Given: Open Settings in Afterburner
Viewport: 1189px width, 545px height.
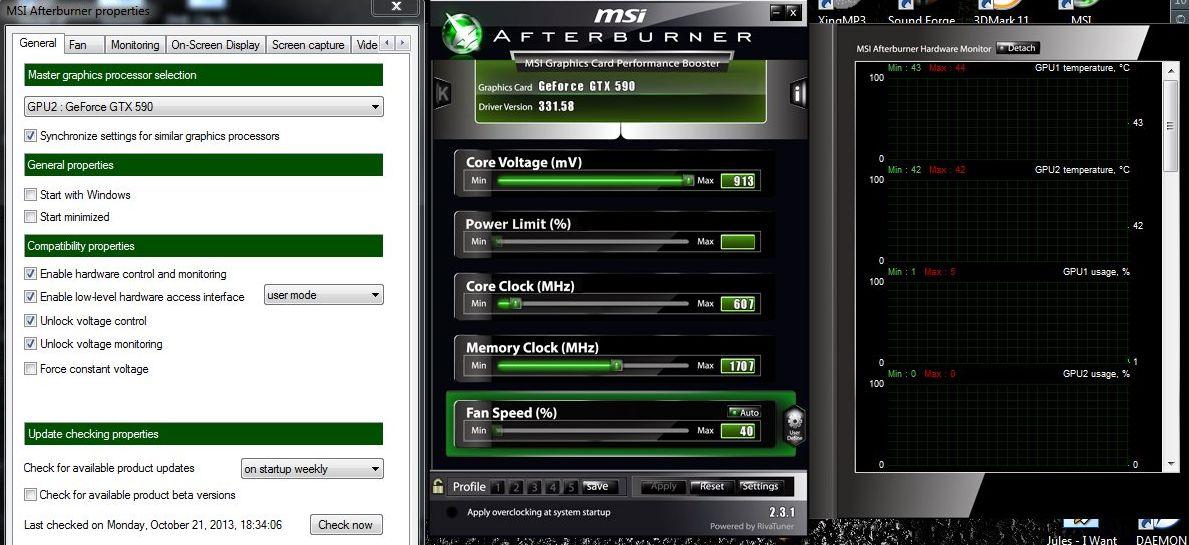Looking at the screenshot, I should click(x=759, y=487).
